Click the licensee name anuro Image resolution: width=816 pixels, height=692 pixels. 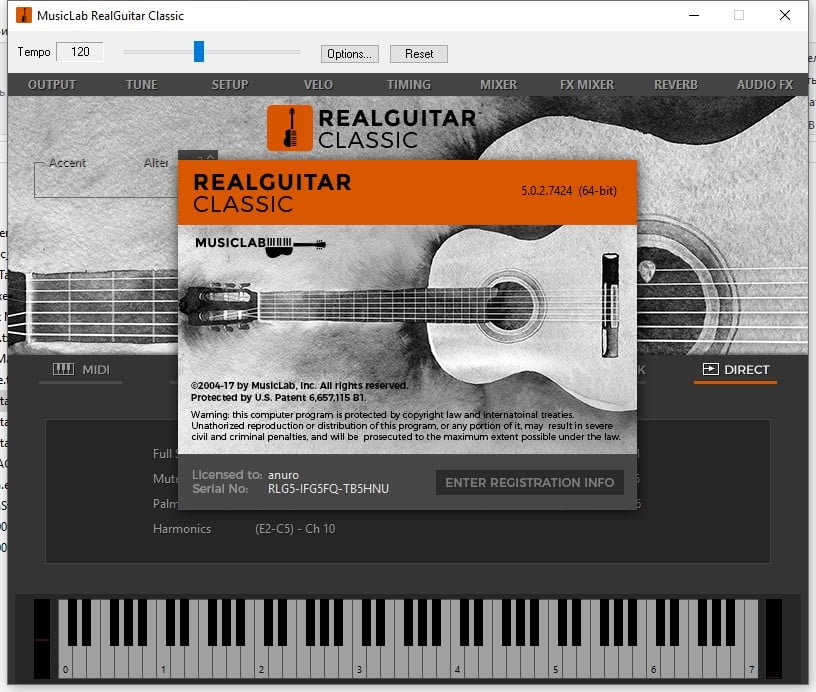point(284,475)
